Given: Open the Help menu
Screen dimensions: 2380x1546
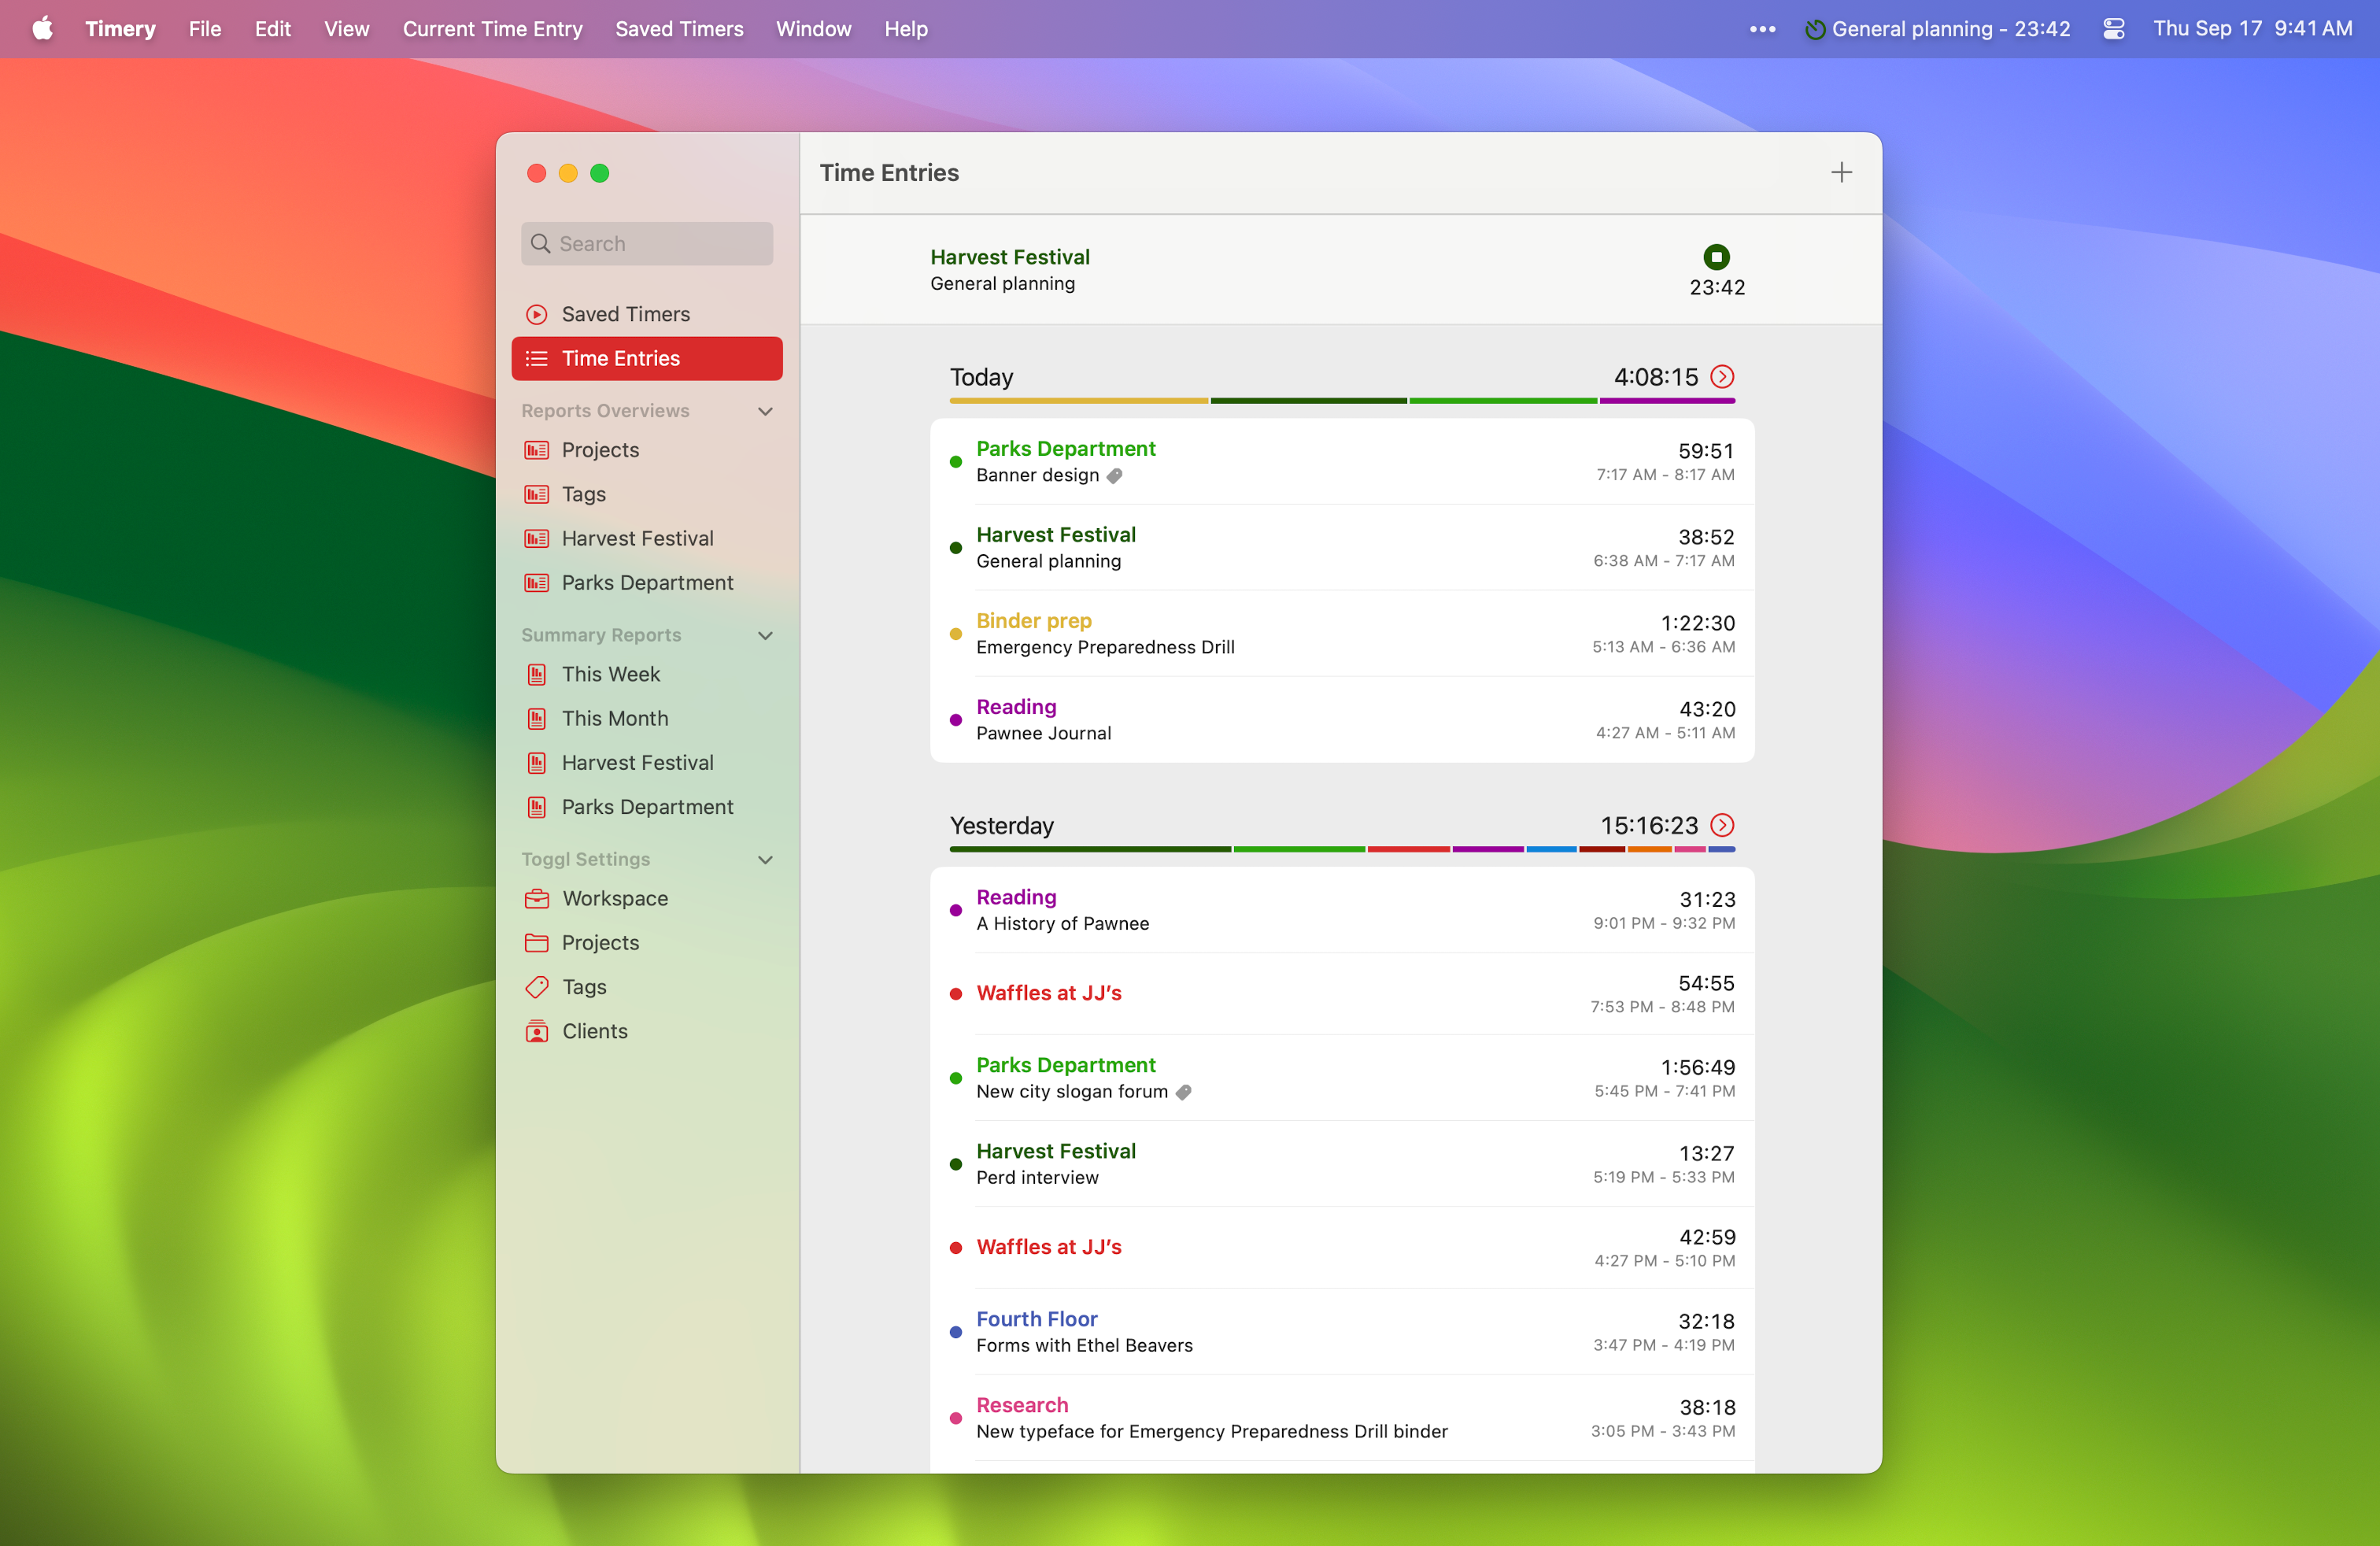Looking at the screenshot, I should click(905, 29).
